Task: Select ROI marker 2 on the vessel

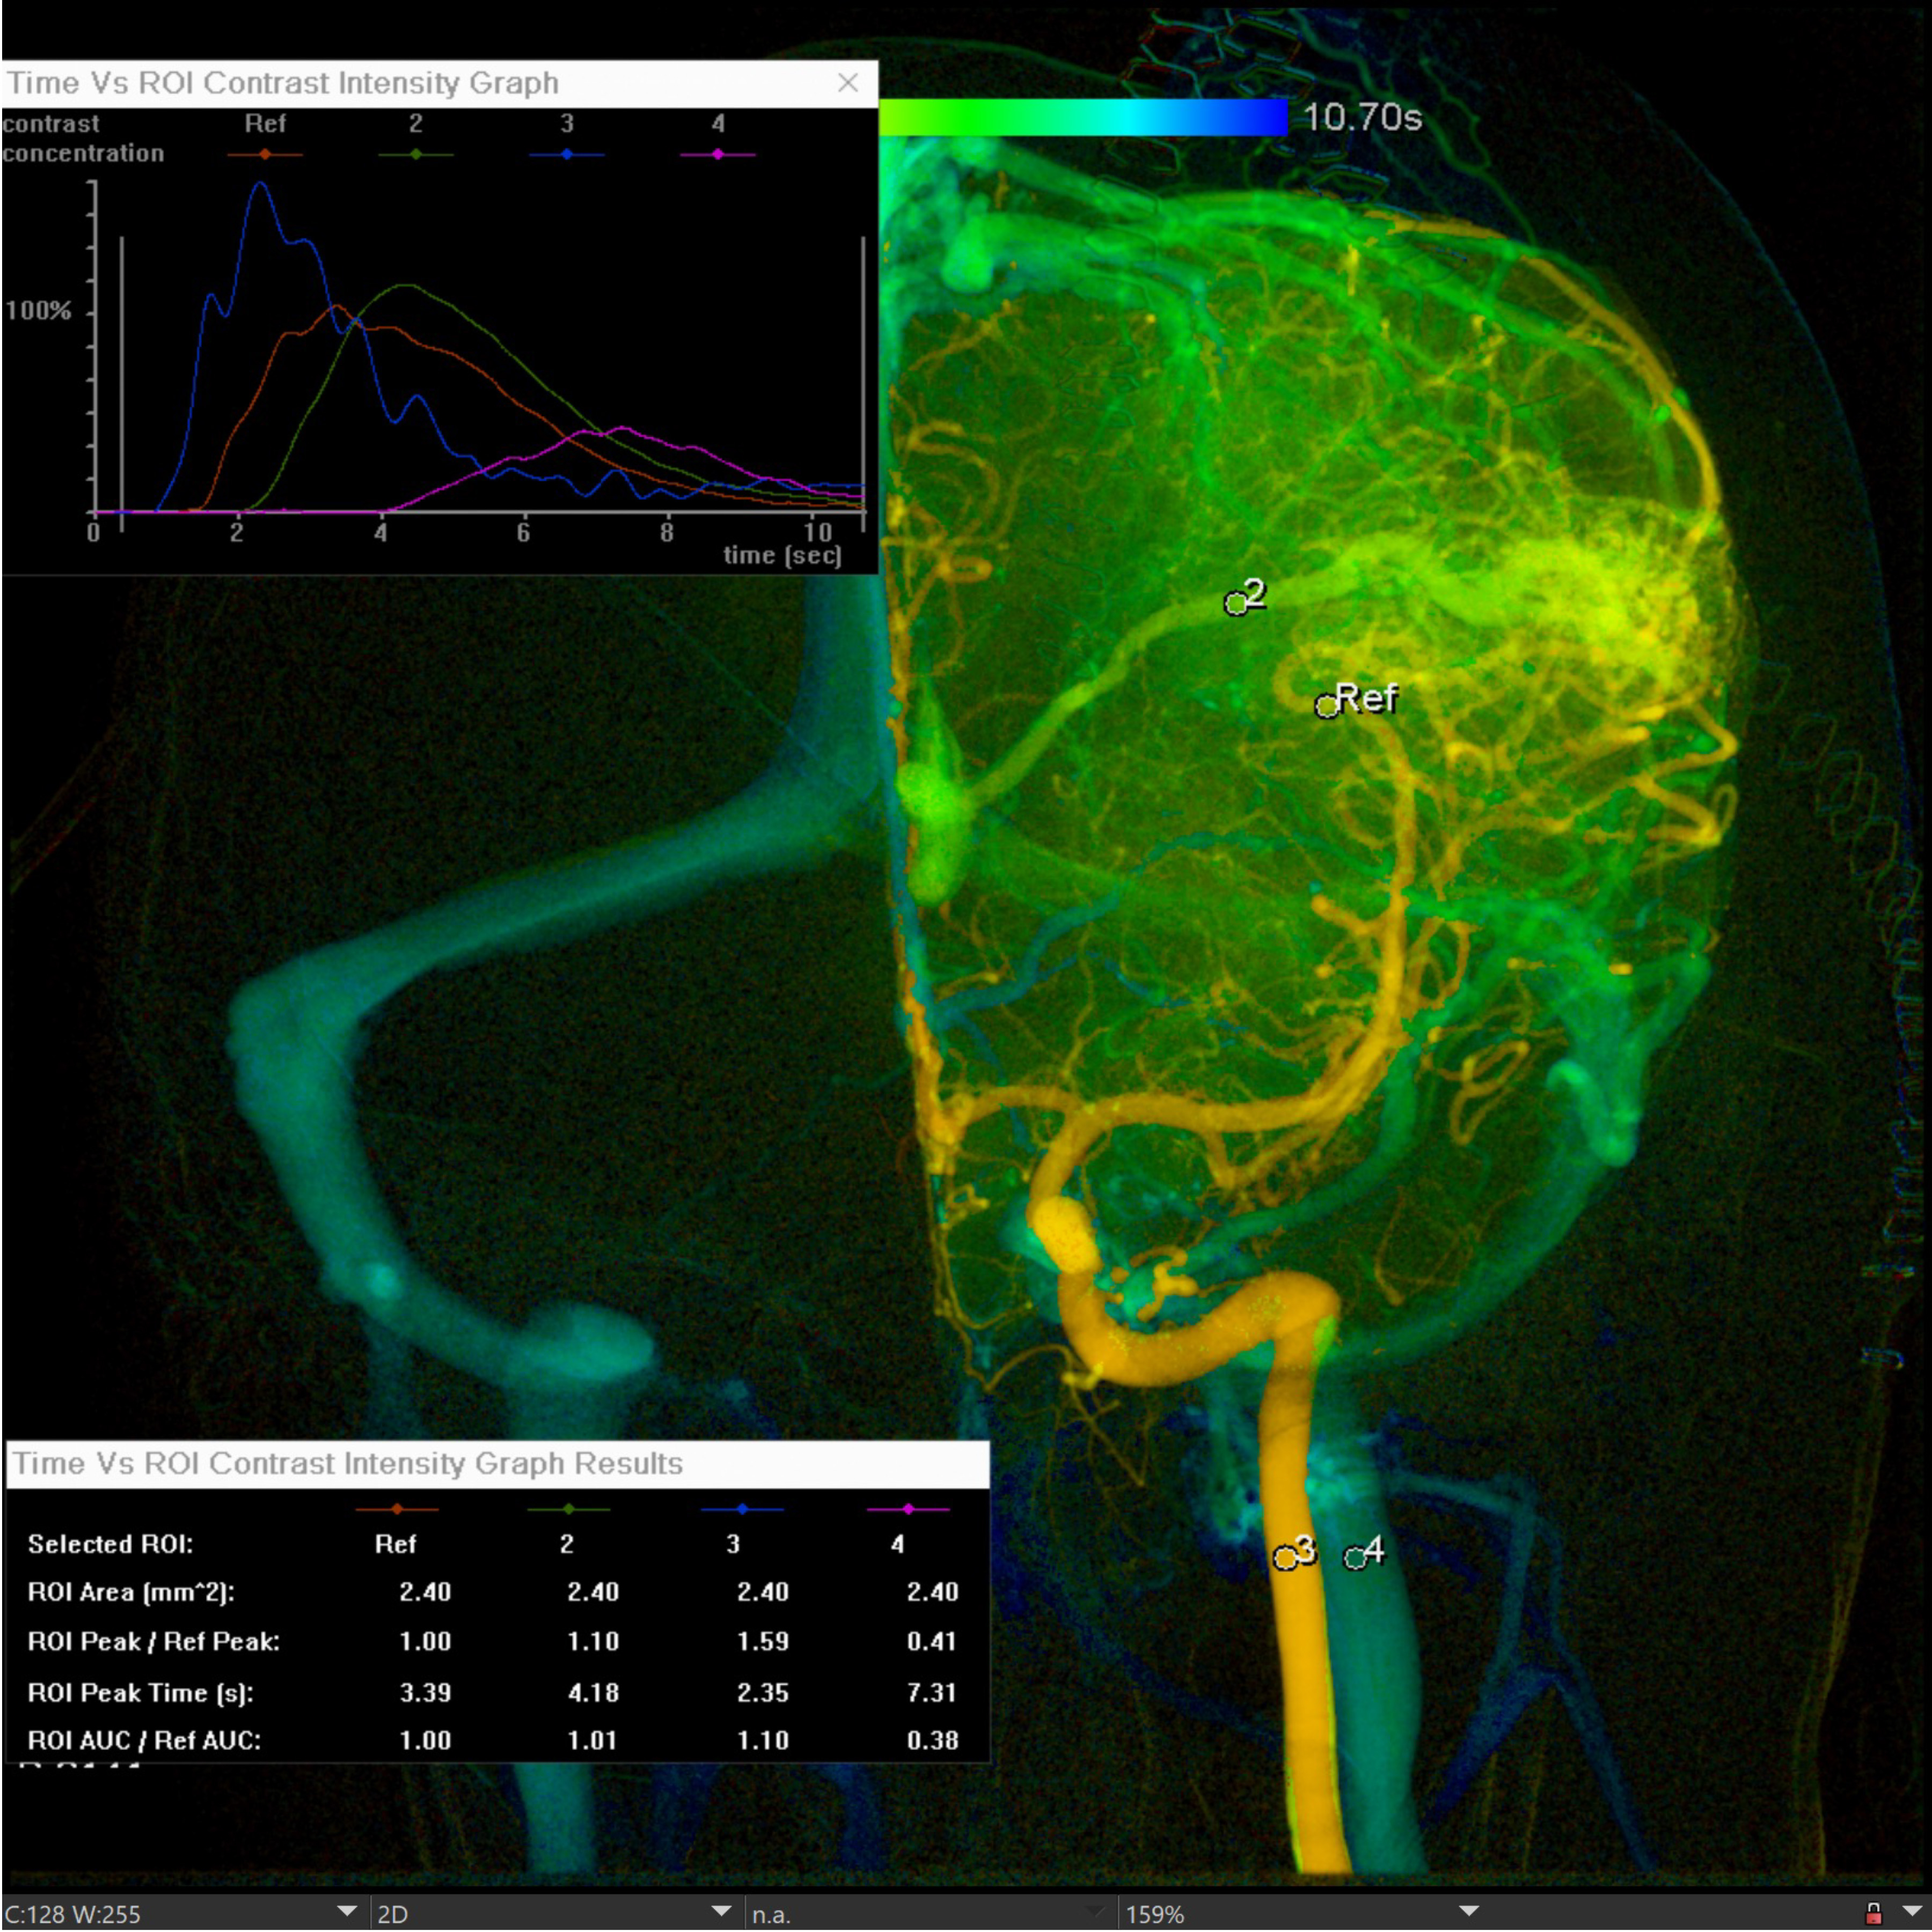Action: (x=1236, y=603)
